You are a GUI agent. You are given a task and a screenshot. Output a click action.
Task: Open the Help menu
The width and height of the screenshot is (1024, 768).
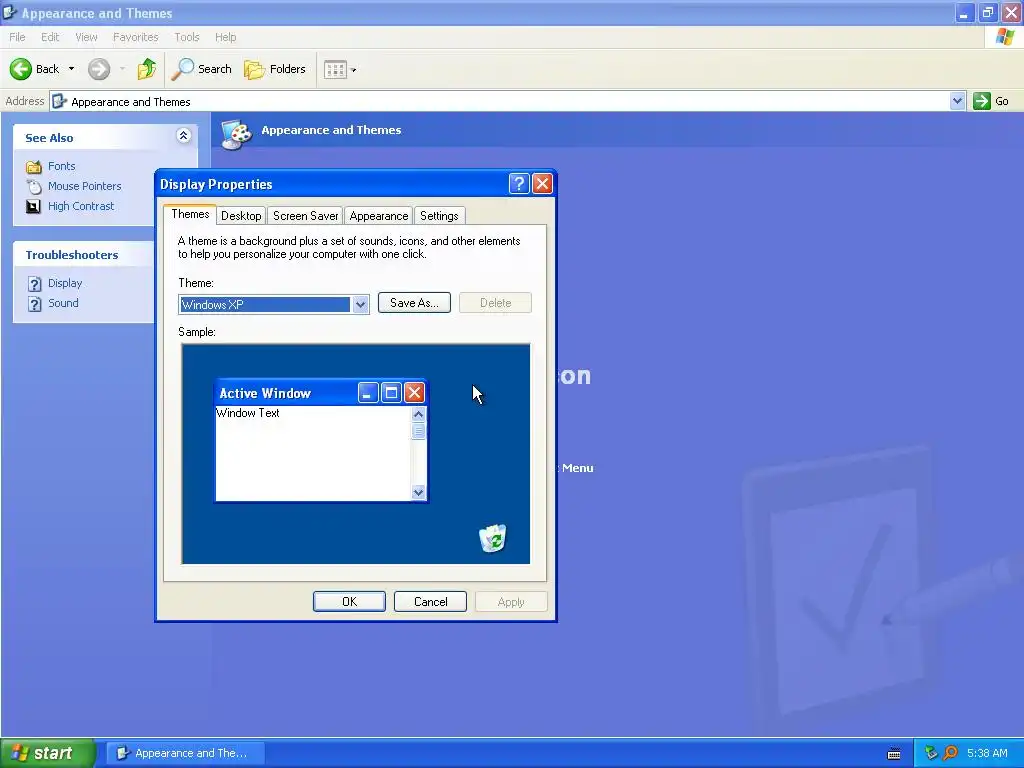tap(225, 37)
